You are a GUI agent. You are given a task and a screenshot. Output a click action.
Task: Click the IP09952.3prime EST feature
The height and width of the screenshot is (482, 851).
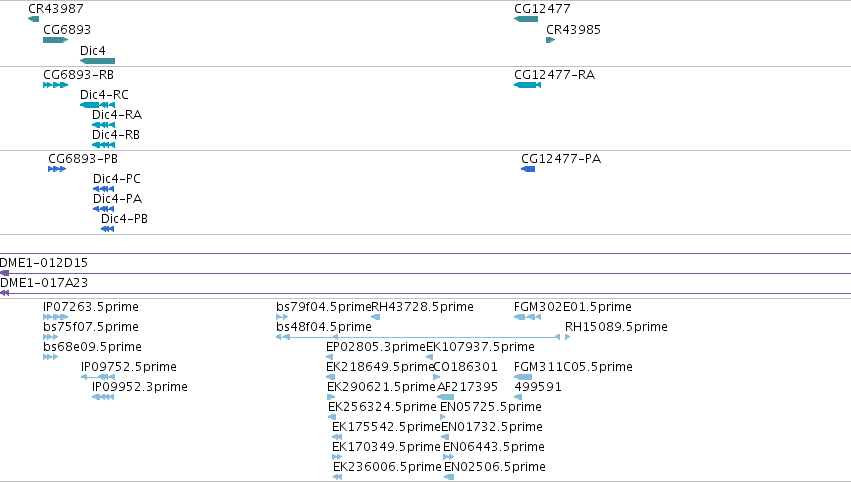[103, 397]
